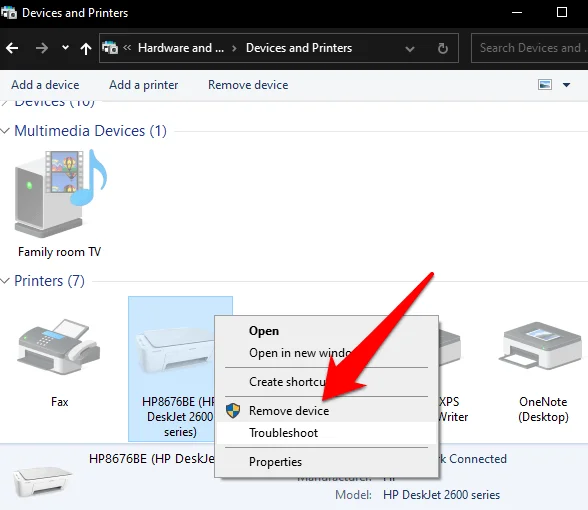Viewport: 588px width, 510px height.
Task: Click the Add a printer command
Action: tap(144, 85)
